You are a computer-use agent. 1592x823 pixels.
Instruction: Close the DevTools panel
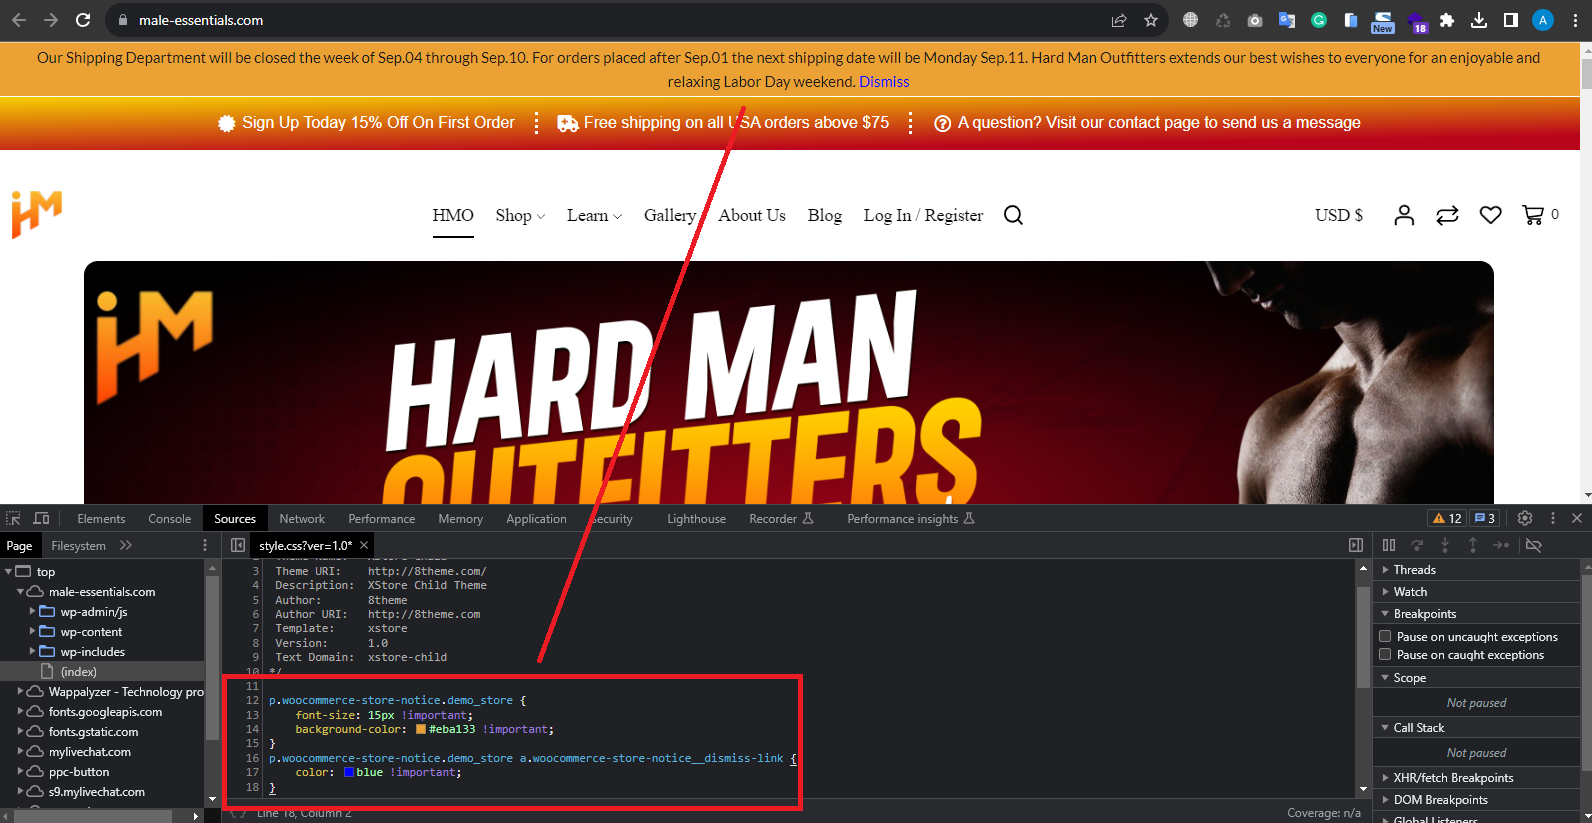coord(1577,518)
